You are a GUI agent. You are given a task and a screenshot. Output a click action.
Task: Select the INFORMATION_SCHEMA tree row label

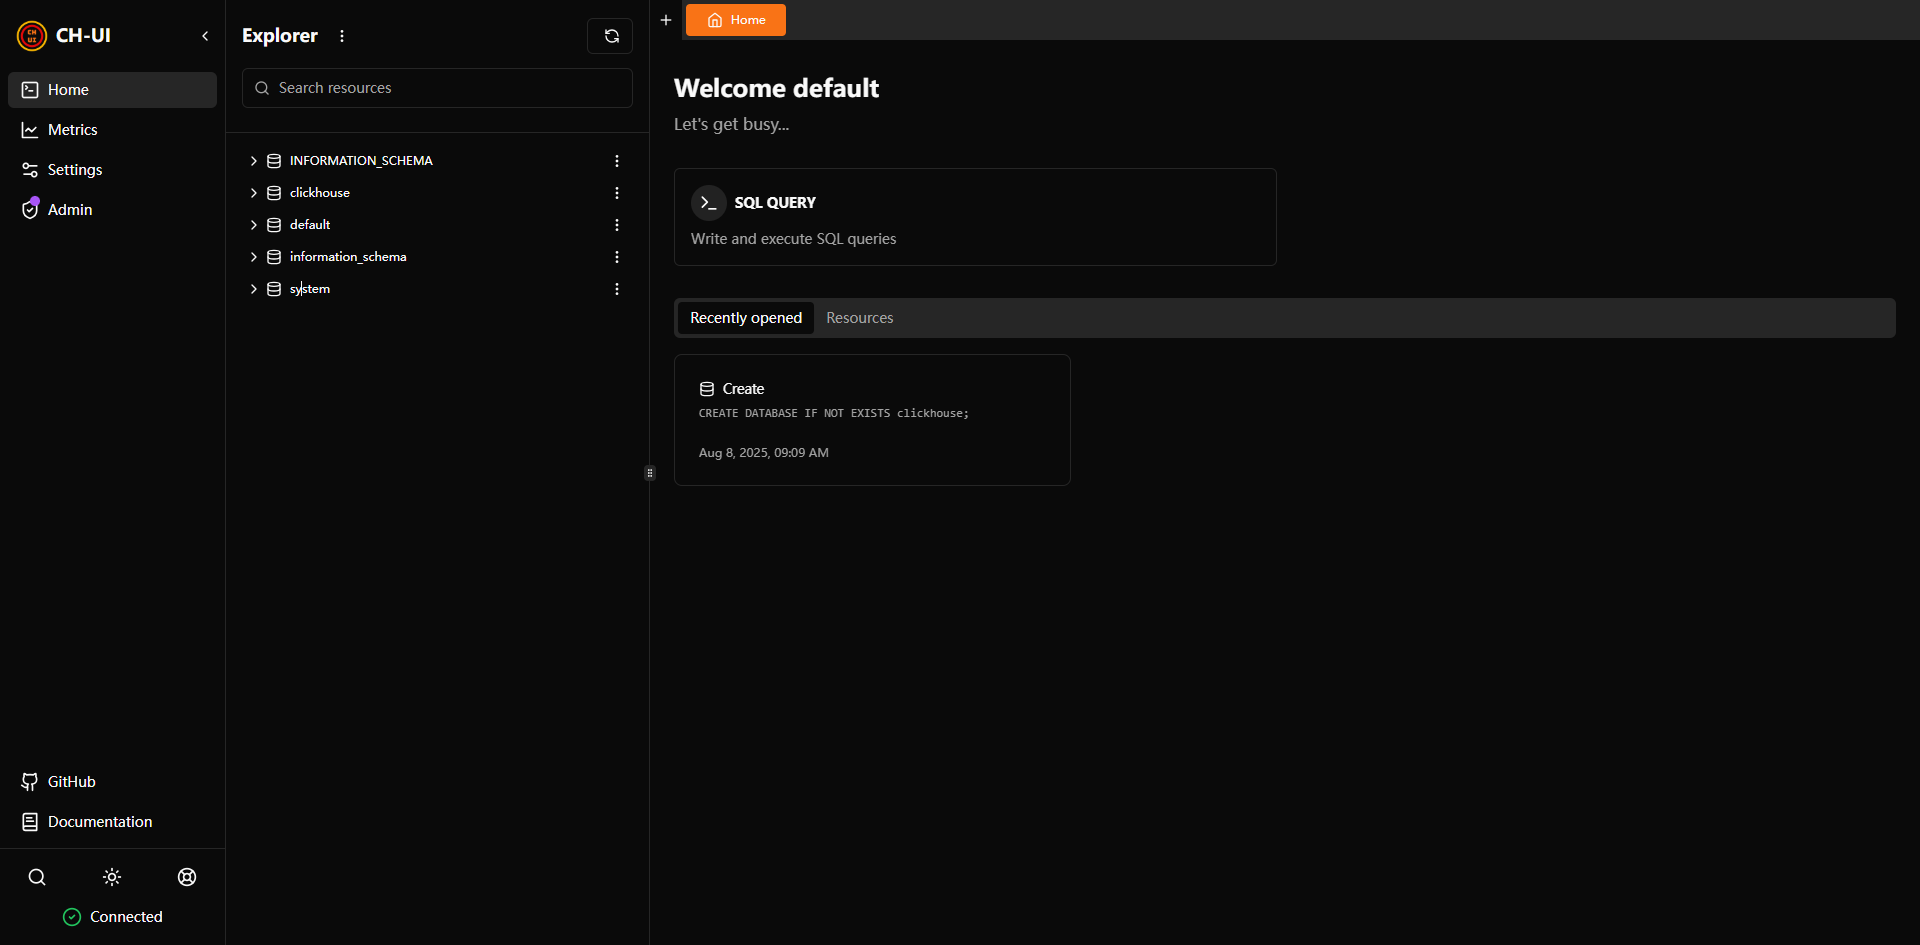361,161
